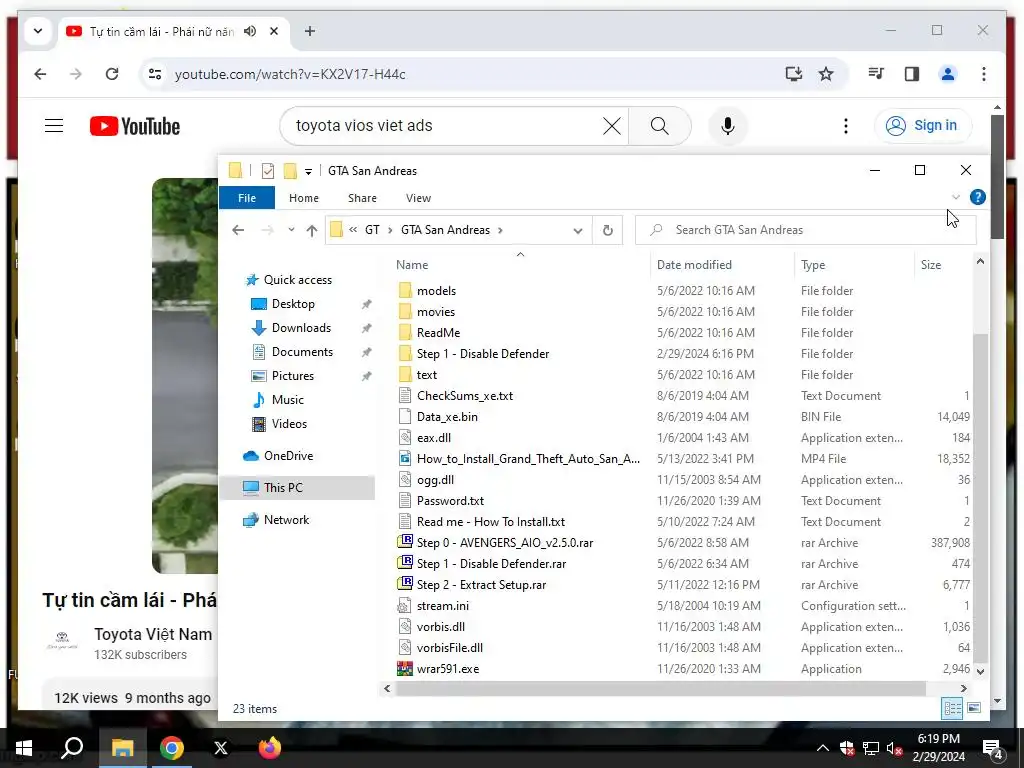Expand the breadcrumb arrow after GTA San Andreas
The width and height of the screenshot is (1024, 768).
[x=500, y=230]
